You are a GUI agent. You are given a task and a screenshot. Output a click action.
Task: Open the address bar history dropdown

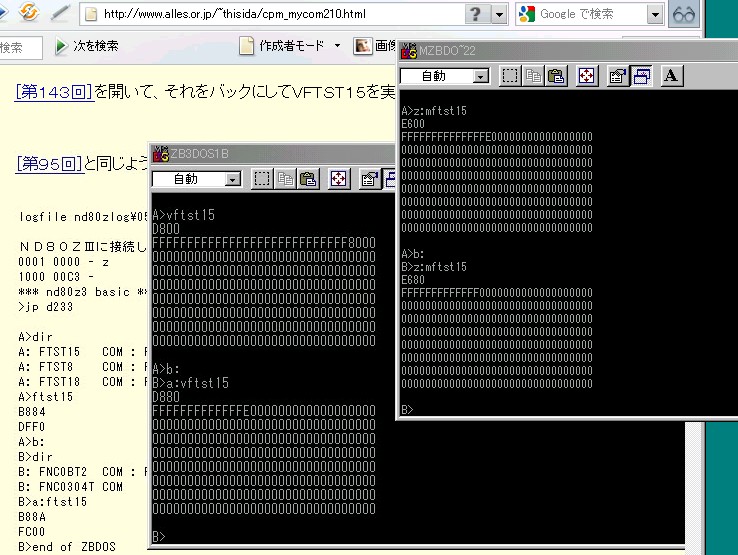[x=499, y=15]
